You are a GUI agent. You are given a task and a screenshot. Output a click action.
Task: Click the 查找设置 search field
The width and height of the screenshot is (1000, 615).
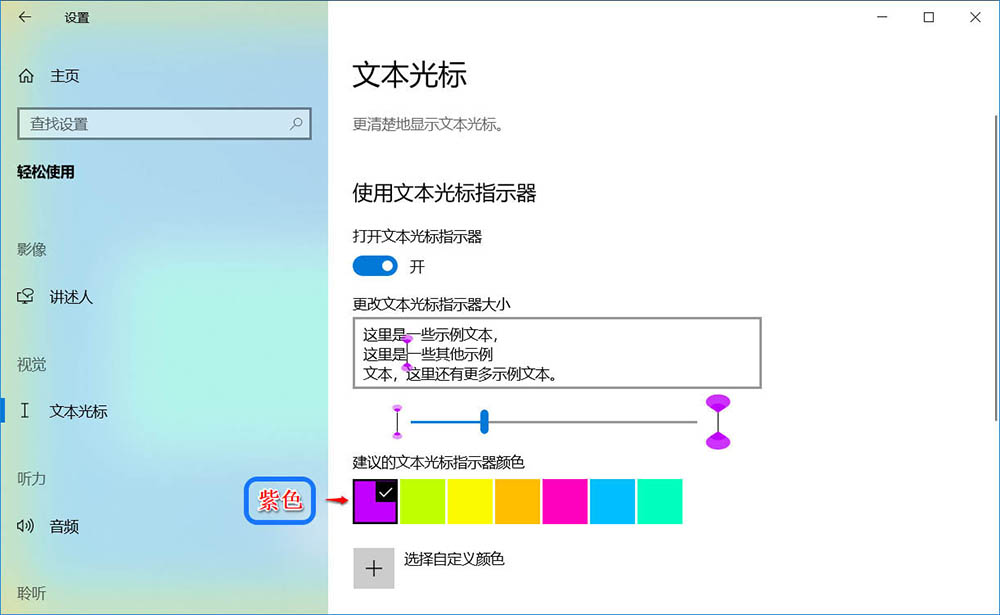(165, 124)
